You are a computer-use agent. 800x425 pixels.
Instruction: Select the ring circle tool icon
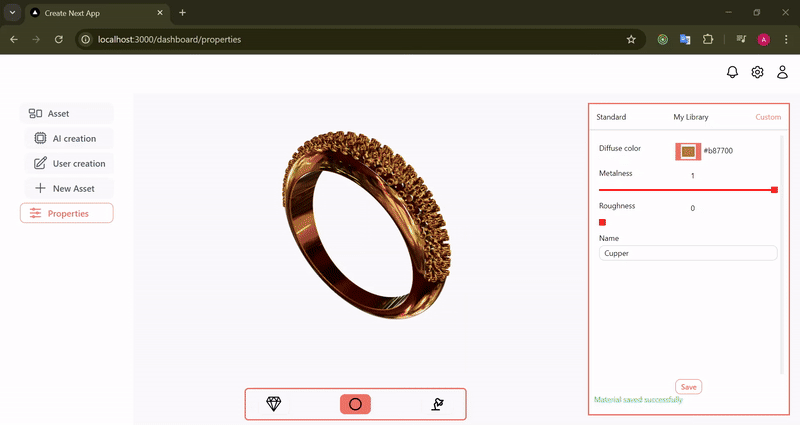click(356, 404)
